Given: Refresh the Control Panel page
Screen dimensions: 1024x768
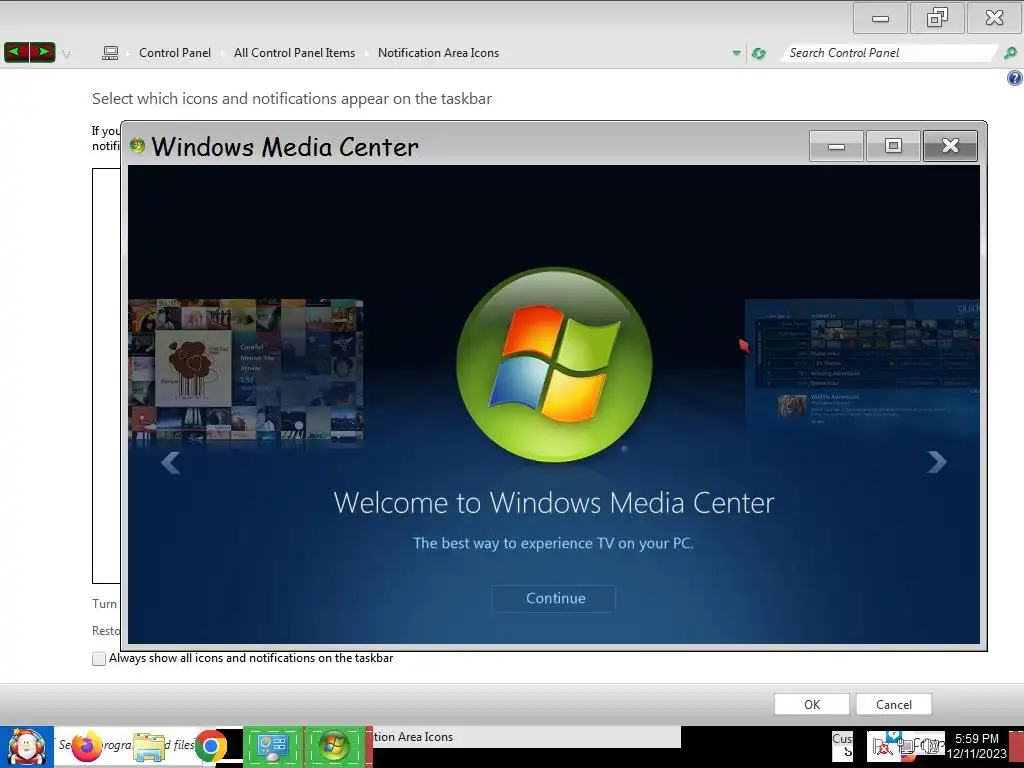Looking at the screenshot, I should click(x=758, y=54).
